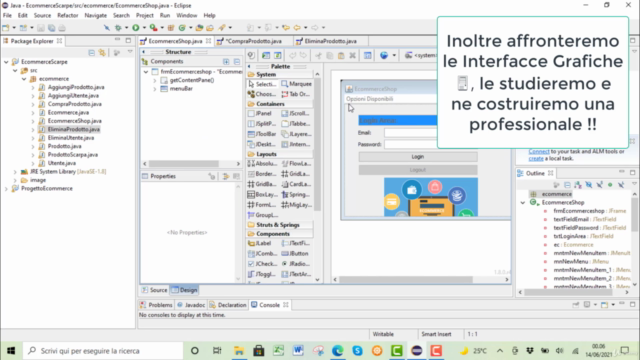Collapse all in Components structure panel
Viewport: 640px width, 360px height.
click(x=237, y=62)
